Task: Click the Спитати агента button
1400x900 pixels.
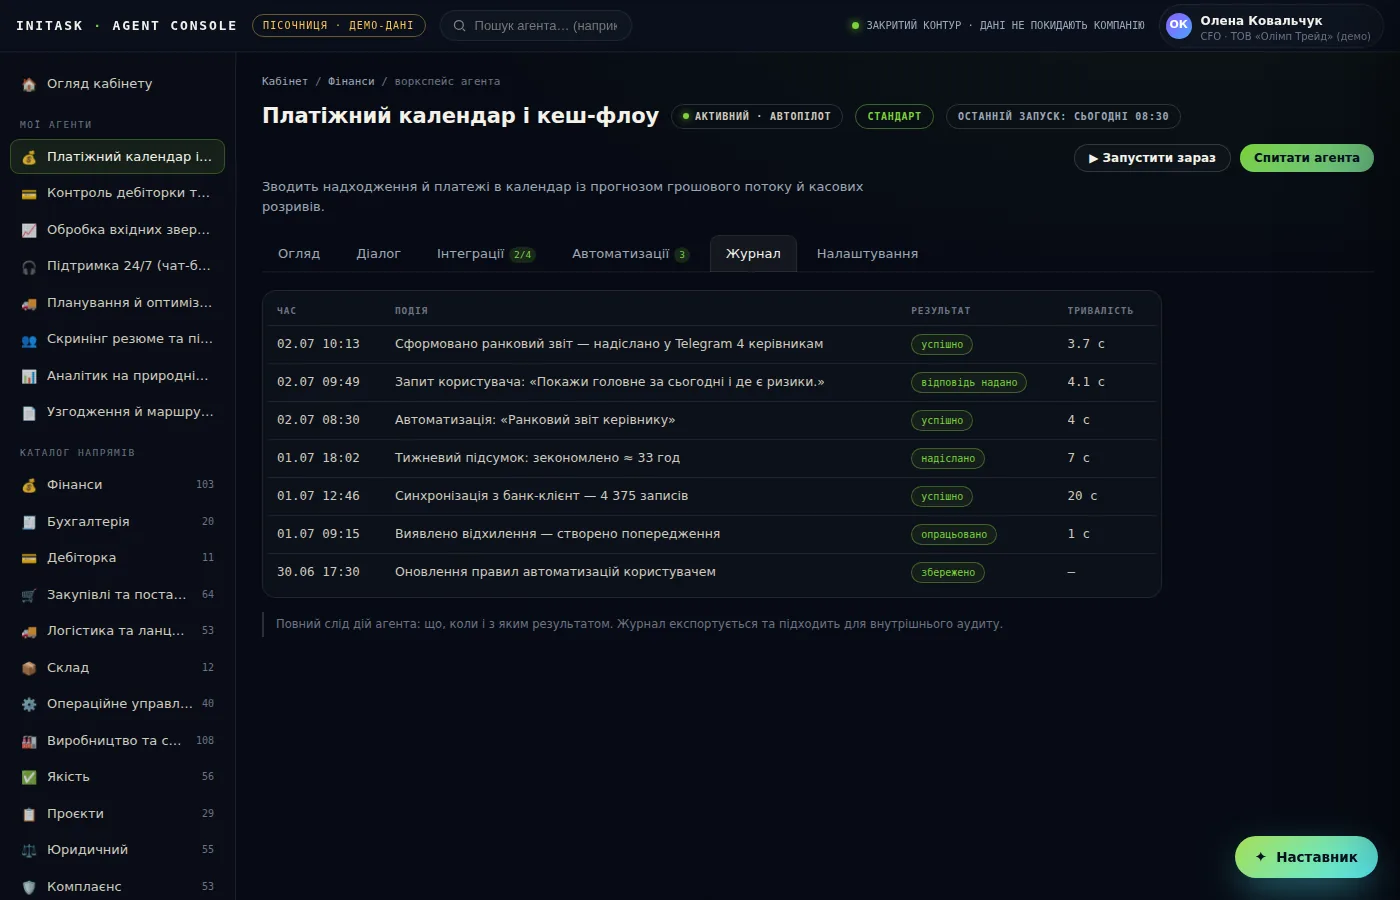Action: tap(1306, 158)
